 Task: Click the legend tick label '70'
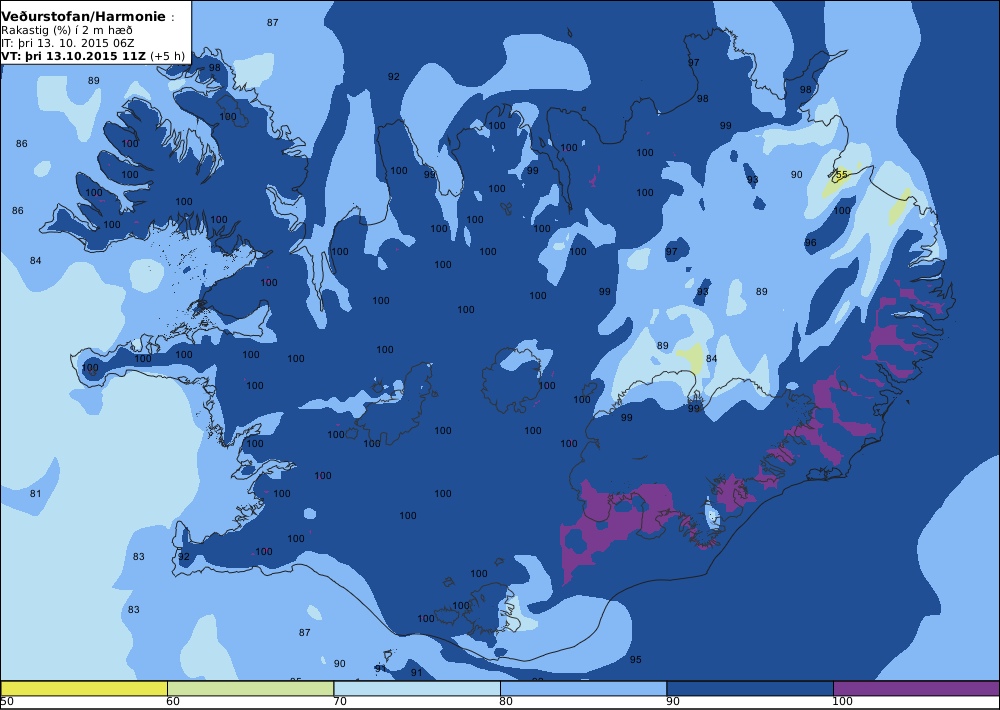[339, 702]
